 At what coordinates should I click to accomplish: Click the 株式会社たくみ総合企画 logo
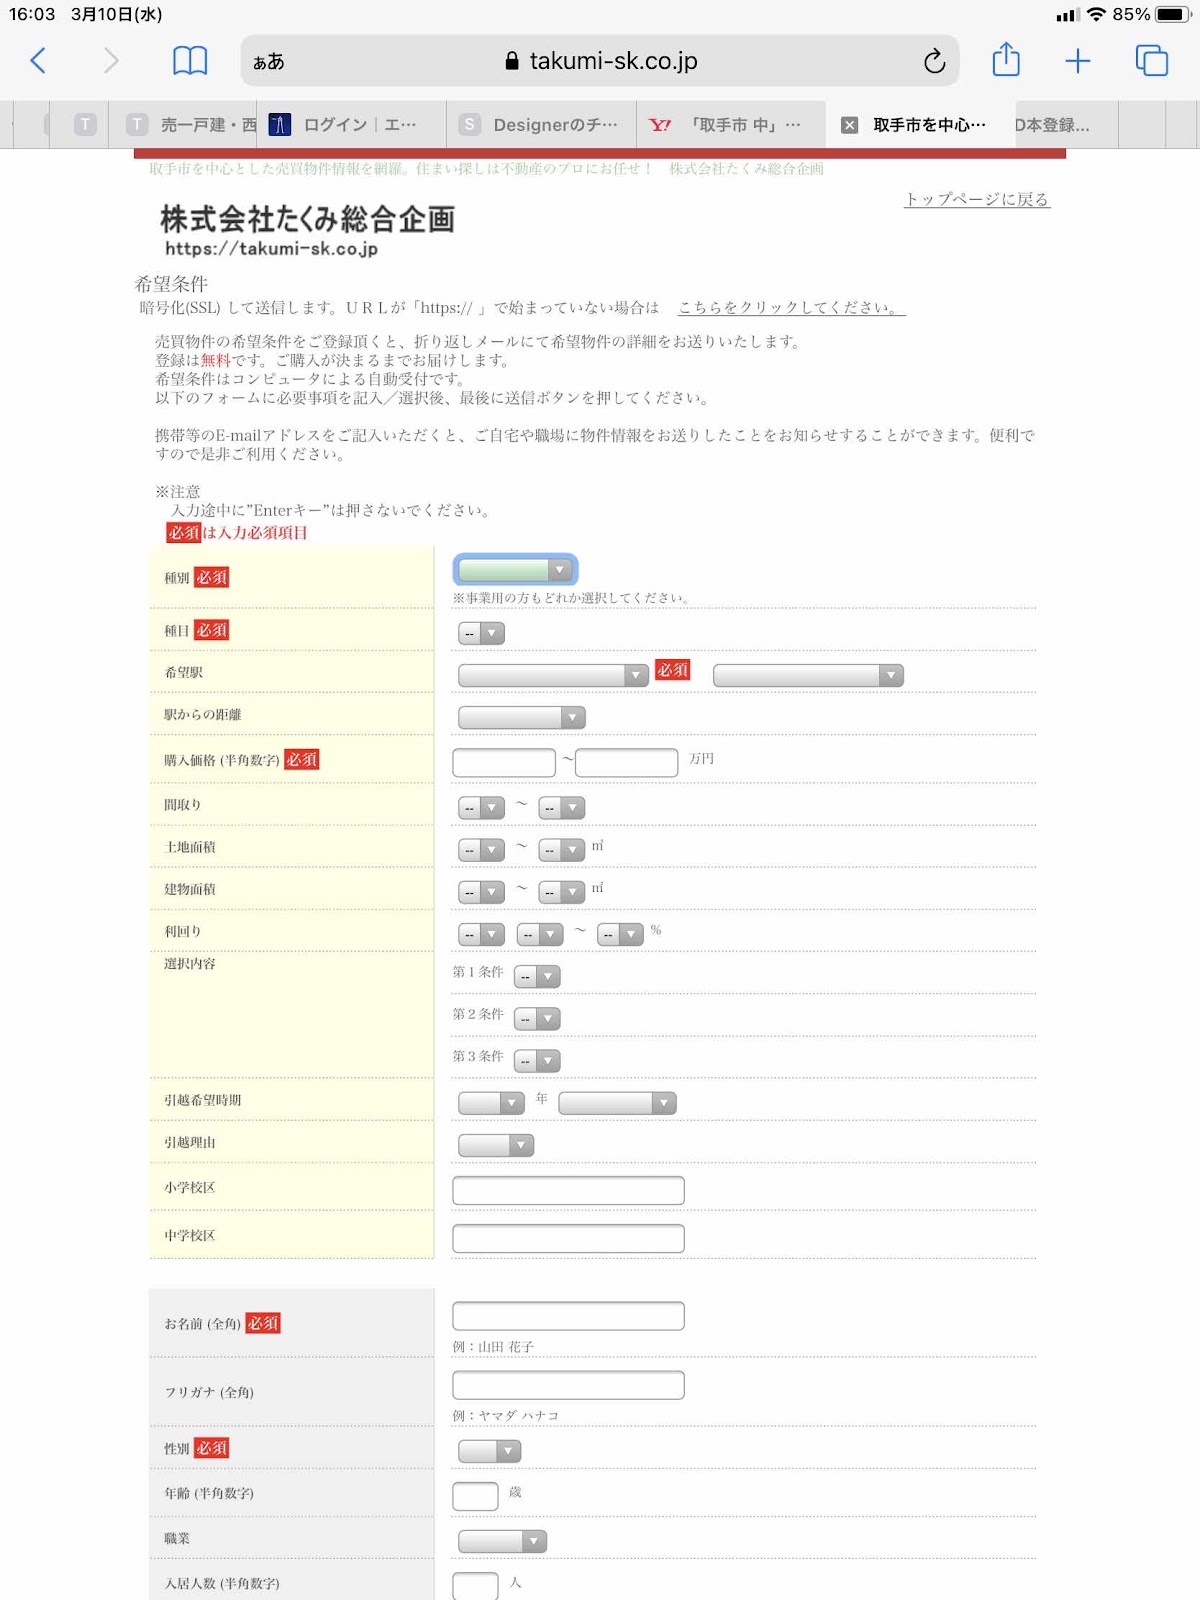point(307,230)
